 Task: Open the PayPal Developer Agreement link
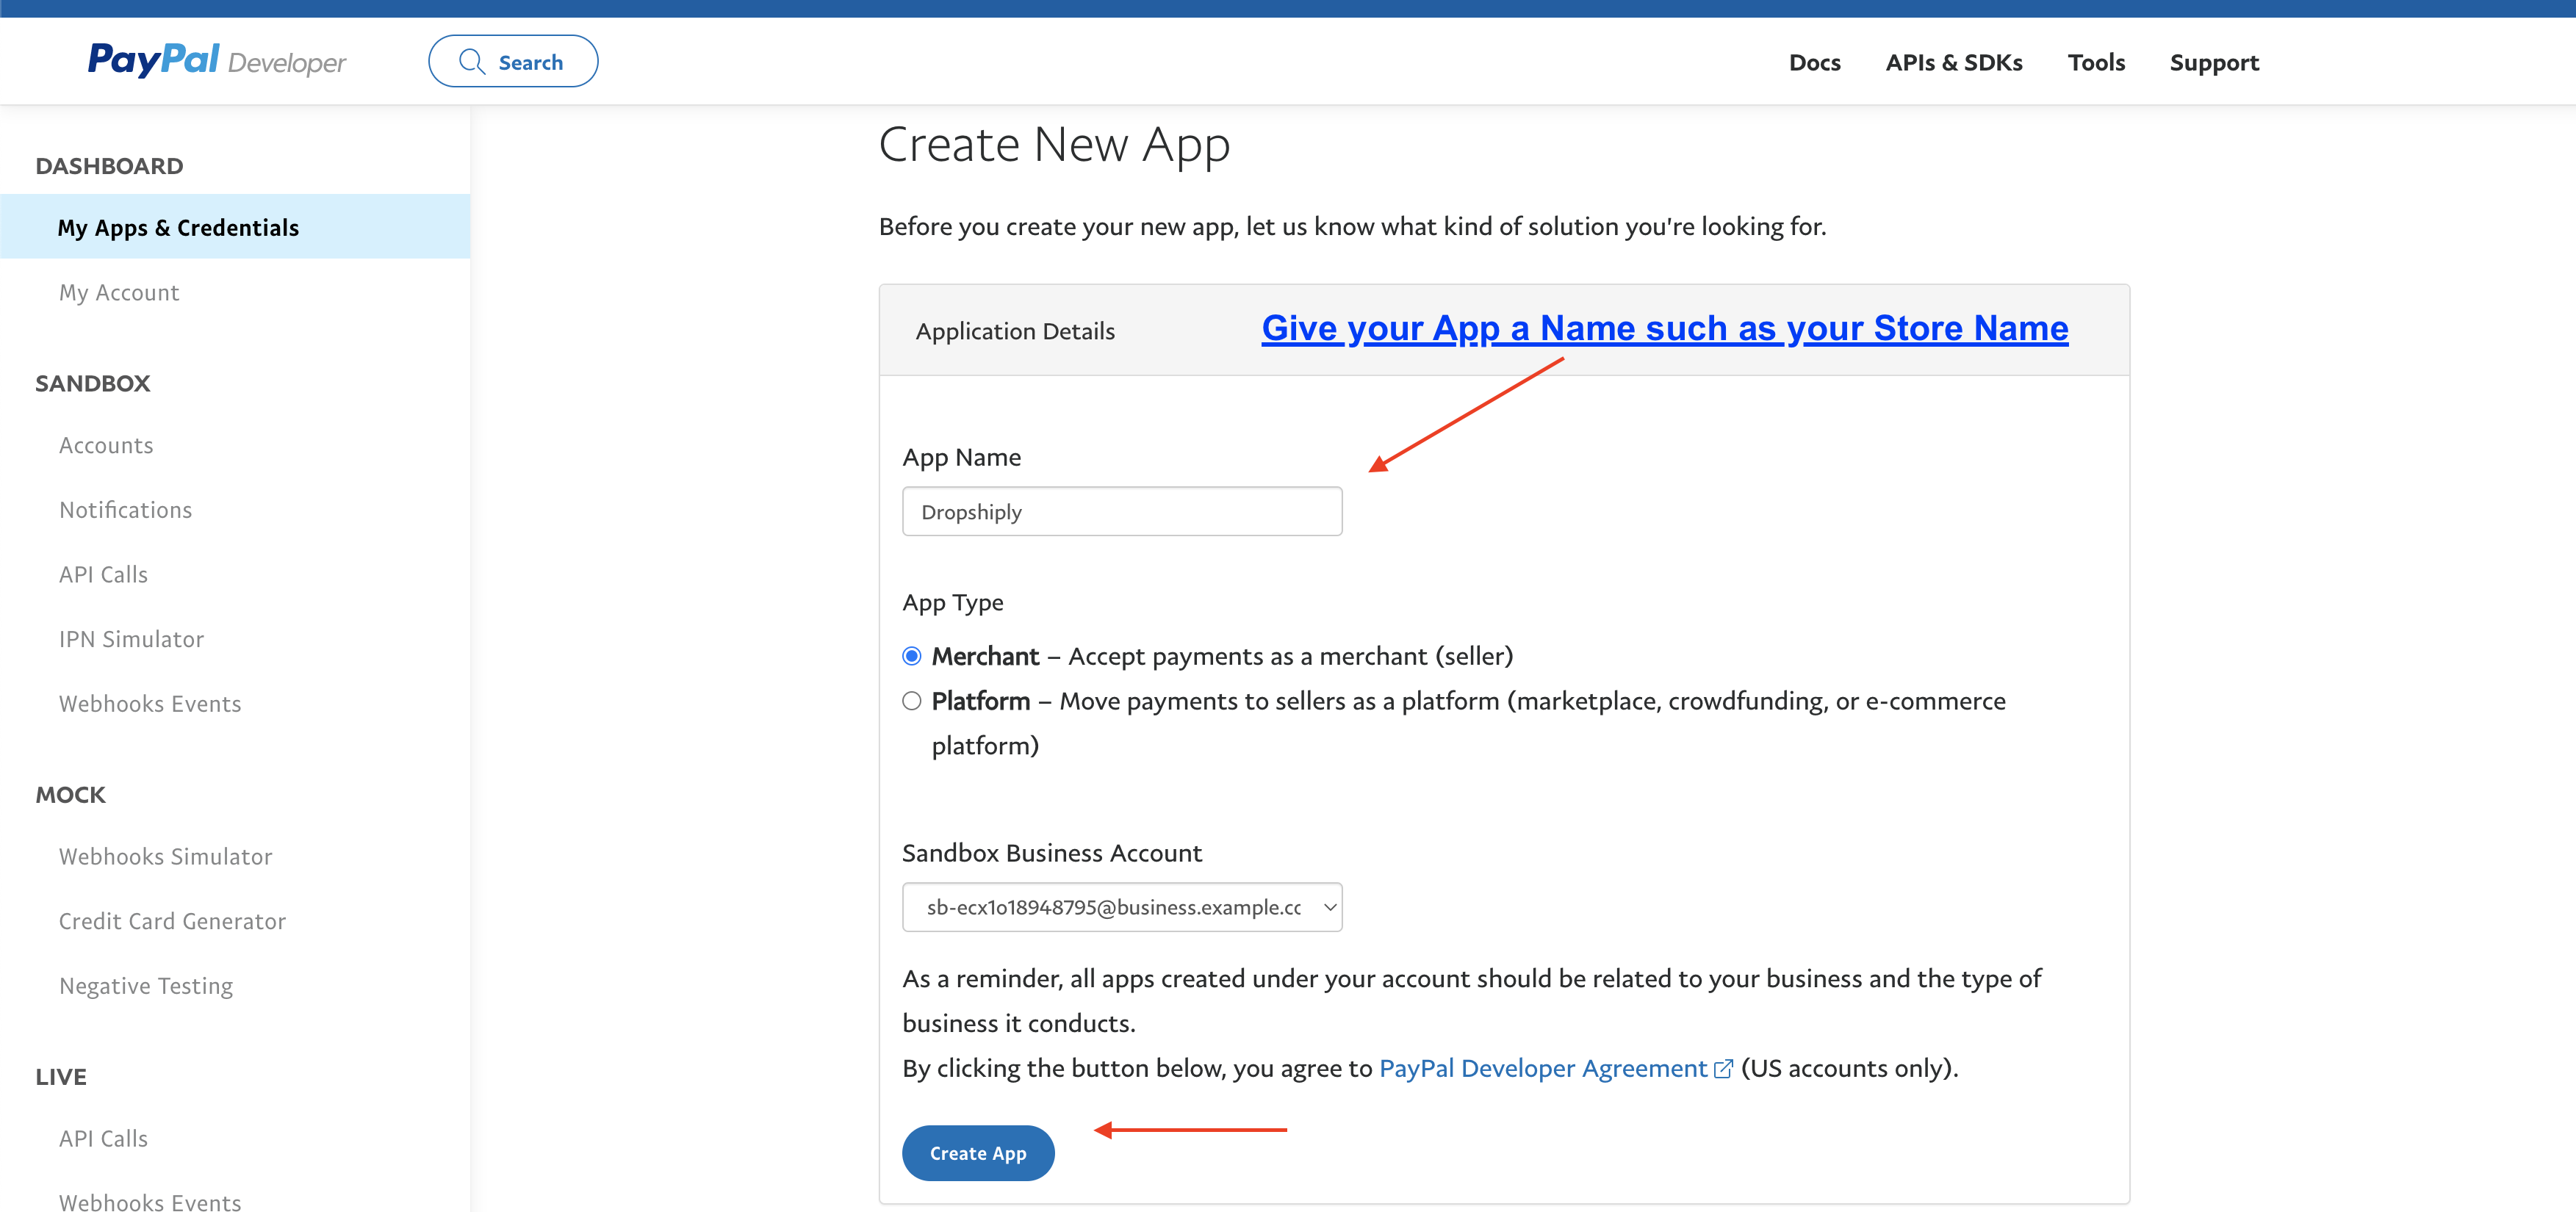(1542, 1068)
